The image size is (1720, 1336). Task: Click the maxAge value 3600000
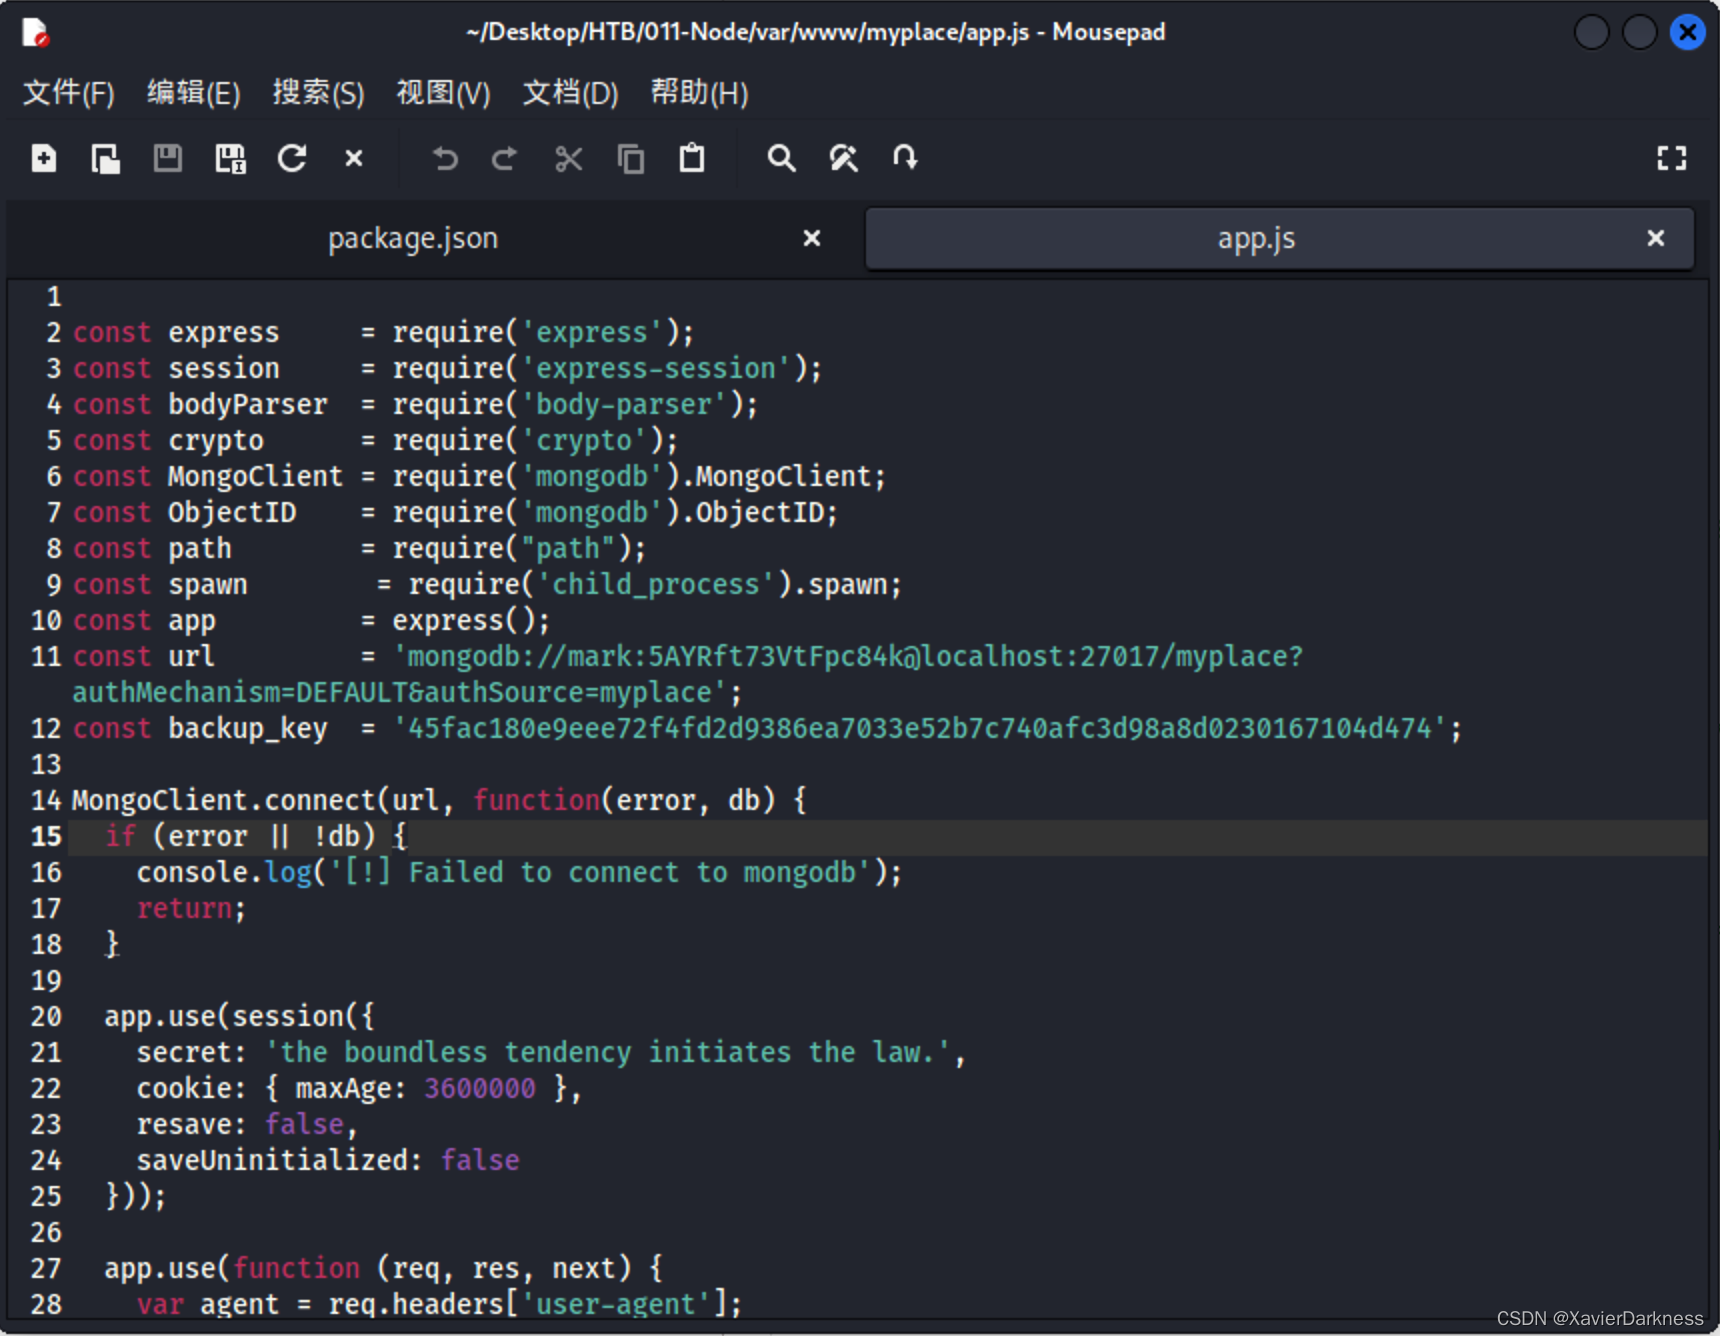(480, 1088)
